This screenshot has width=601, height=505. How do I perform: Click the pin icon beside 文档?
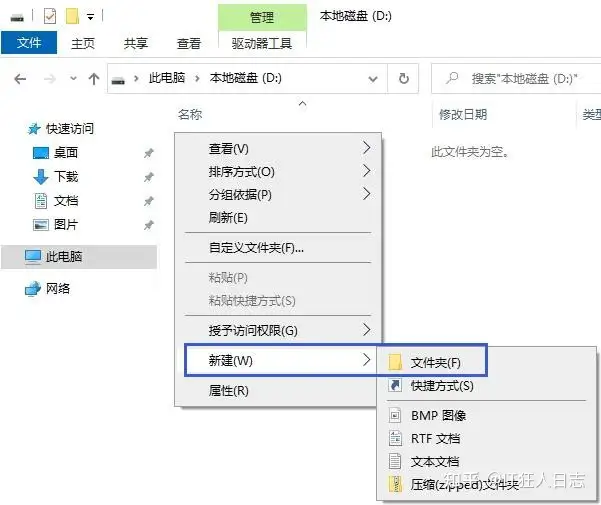(149, 201)
